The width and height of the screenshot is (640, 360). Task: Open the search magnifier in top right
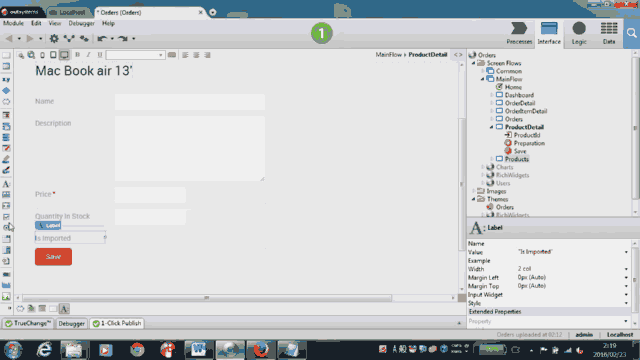point(631,33)
